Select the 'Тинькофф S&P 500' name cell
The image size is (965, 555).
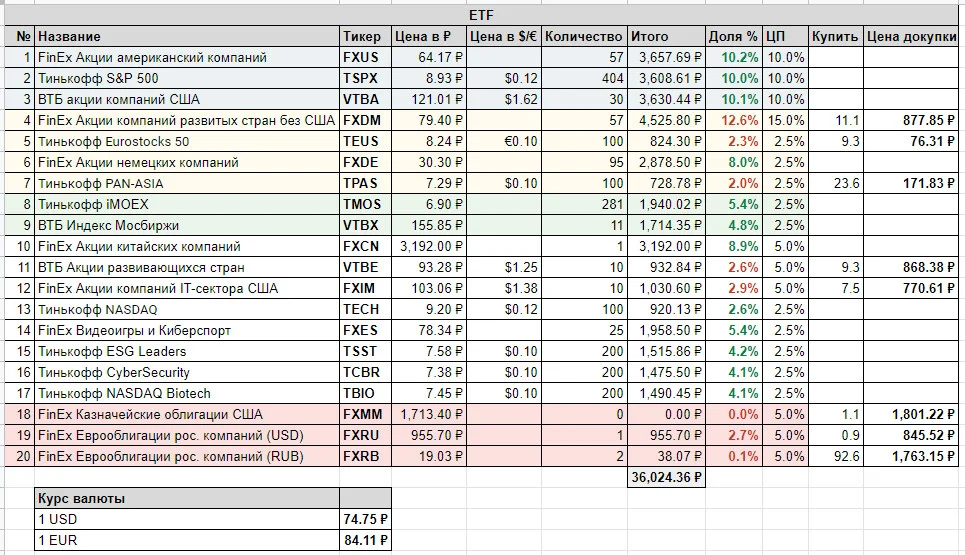187,78
